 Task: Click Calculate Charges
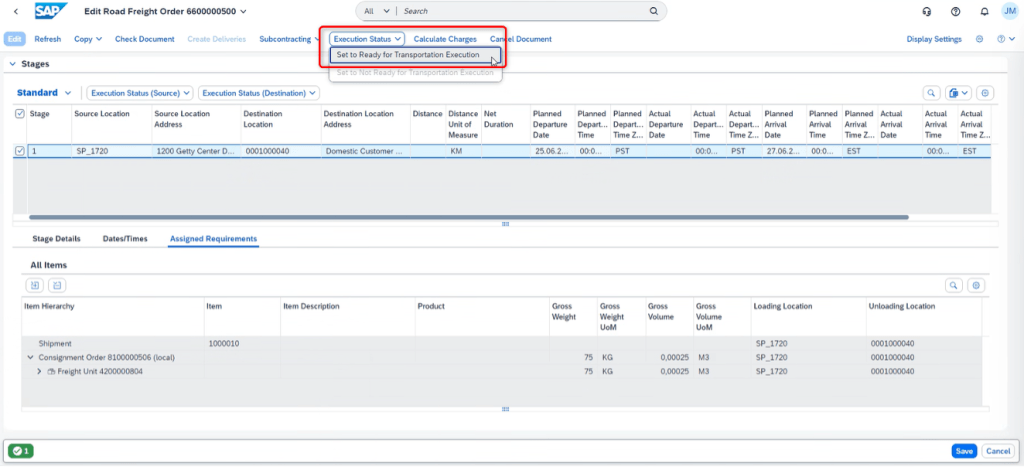click(x=445, y=39)
